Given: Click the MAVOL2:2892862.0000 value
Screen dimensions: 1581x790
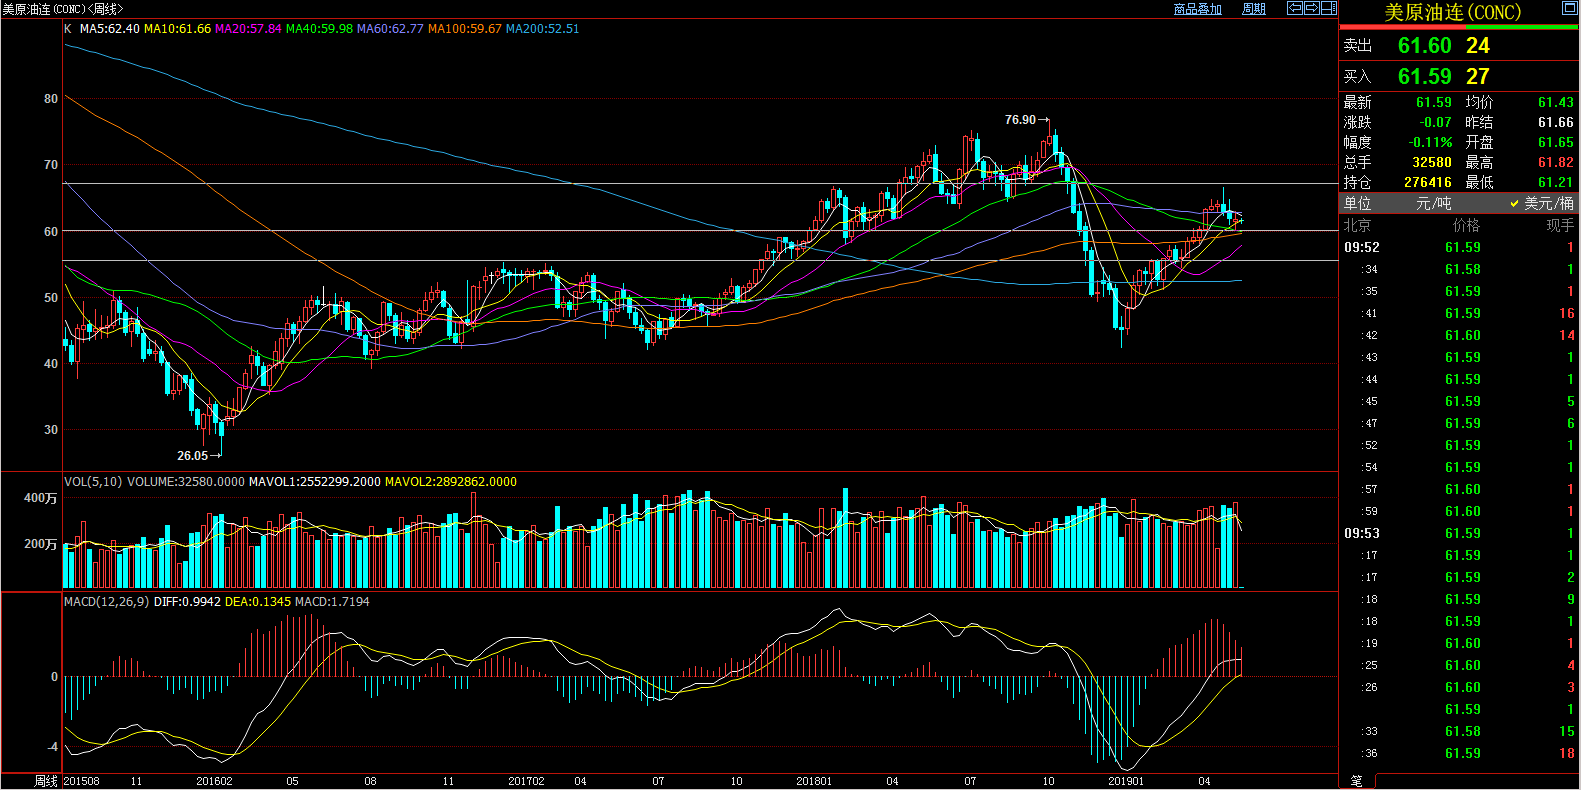Looking at the screenshot, I should pyautogui.click(x=451, y=482).
